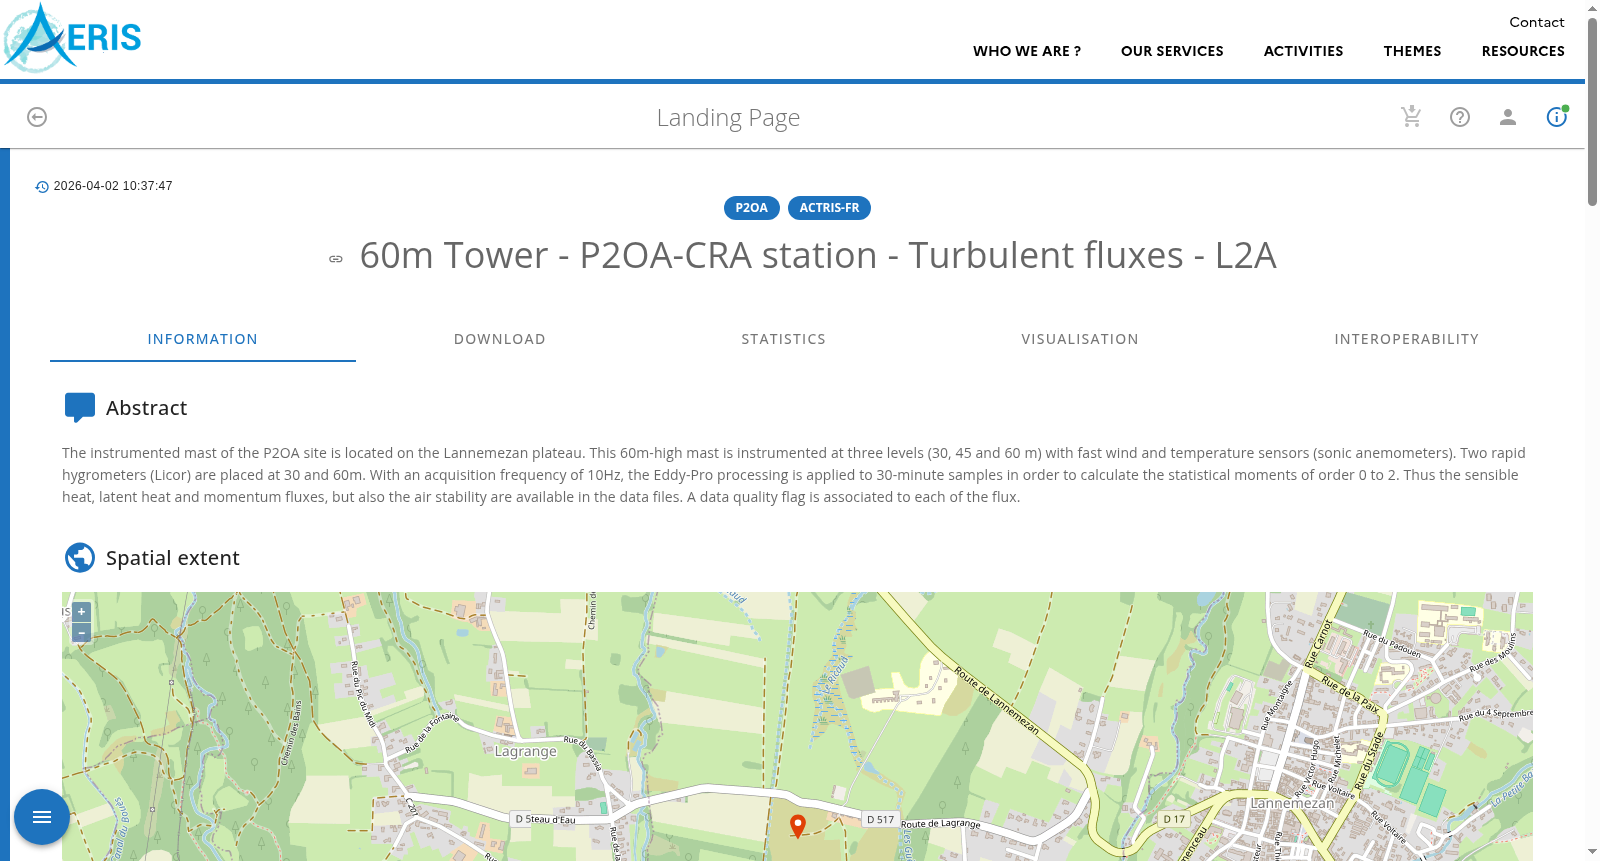Click the D 517 road label on map
This screenshot has height=861, width=1600.
(881, 819)
